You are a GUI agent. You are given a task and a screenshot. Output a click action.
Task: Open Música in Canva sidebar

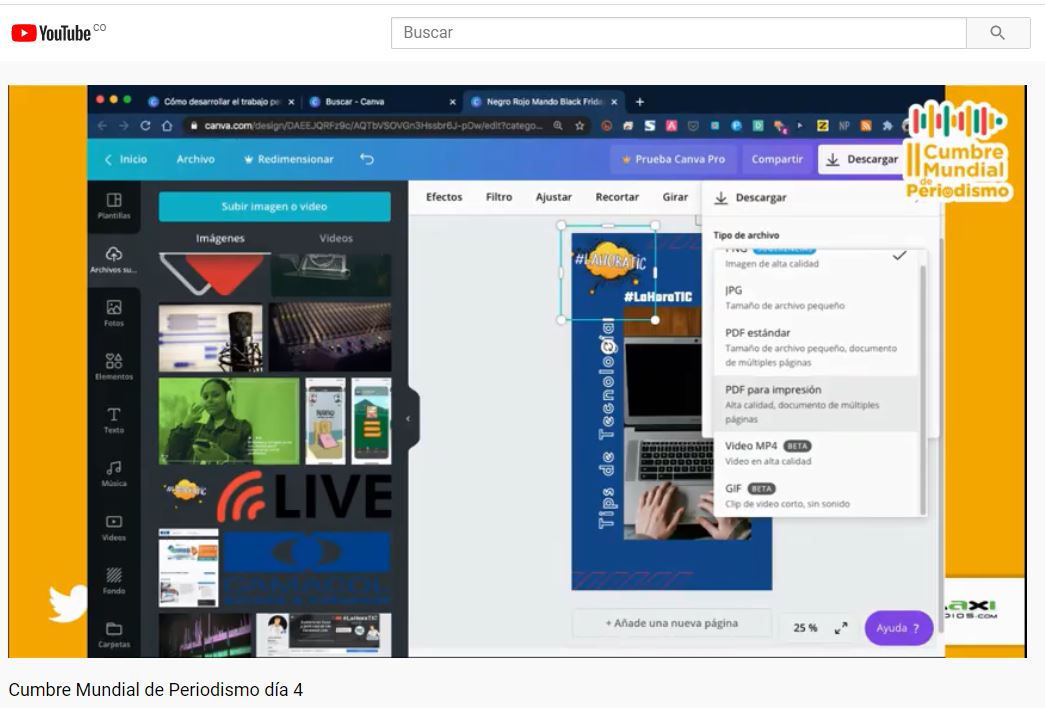coord(114,473)
